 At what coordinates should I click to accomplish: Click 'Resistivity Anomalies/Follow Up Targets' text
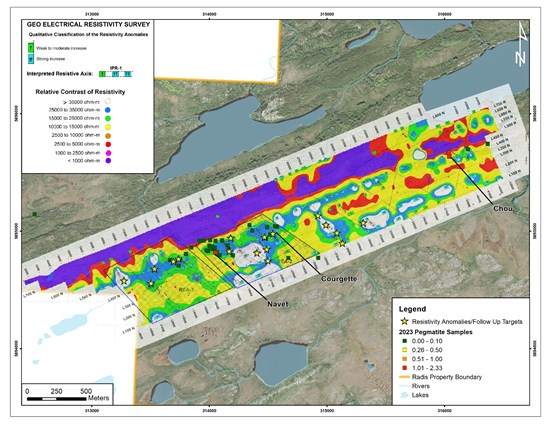(467, 322)
